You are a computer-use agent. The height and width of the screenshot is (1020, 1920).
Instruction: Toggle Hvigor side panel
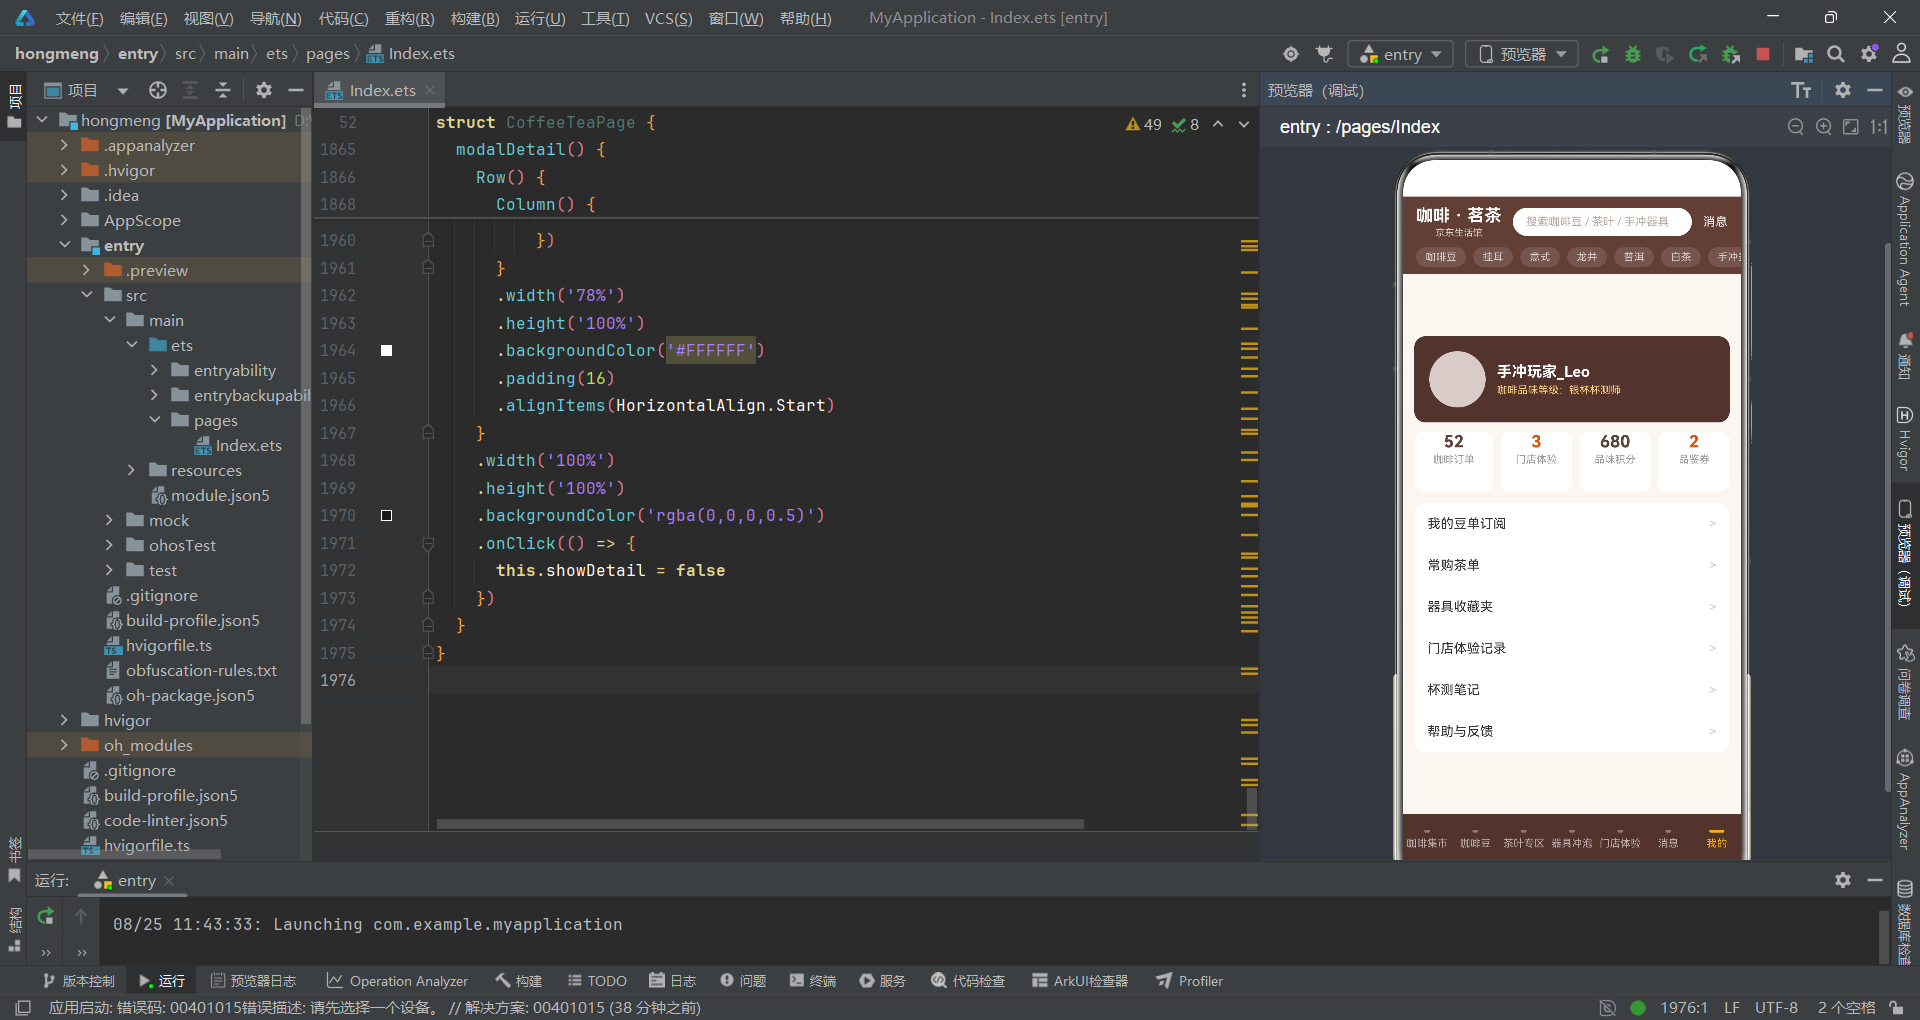pos(1905,437)
